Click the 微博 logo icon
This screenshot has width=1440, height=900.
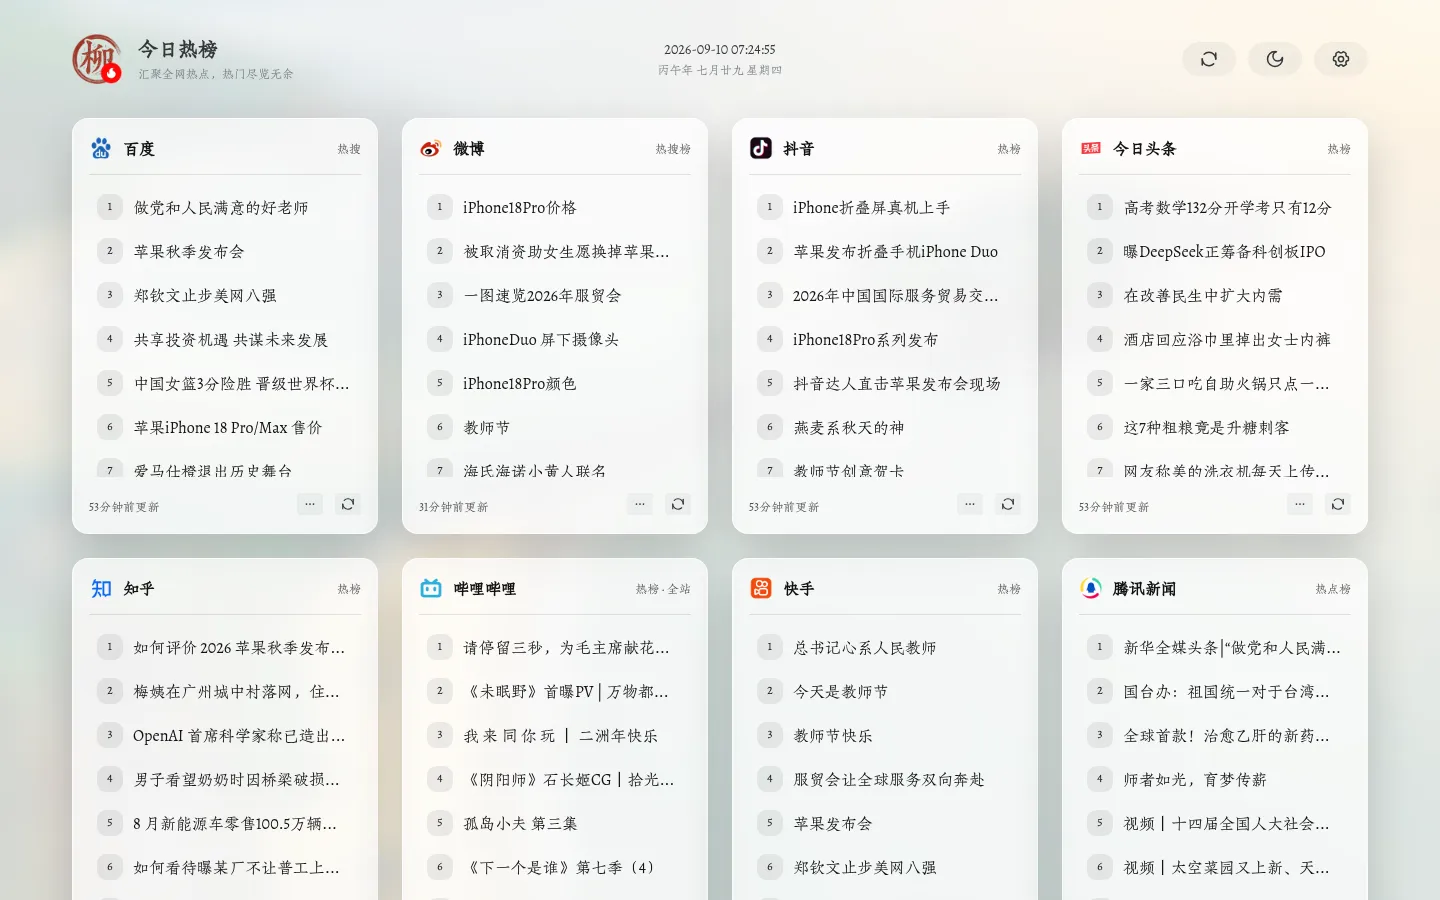431,148
